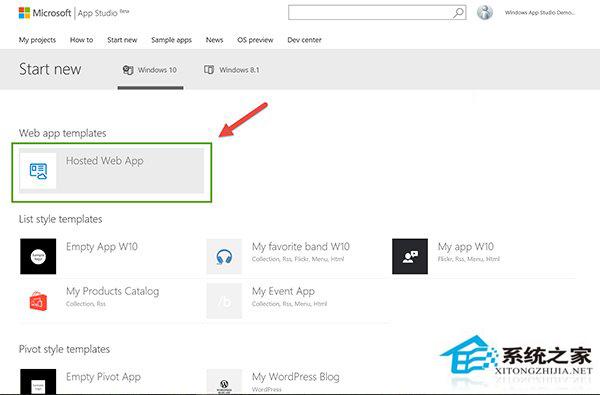Click the My WordPress Blog icon

click(x=224, y=382)
